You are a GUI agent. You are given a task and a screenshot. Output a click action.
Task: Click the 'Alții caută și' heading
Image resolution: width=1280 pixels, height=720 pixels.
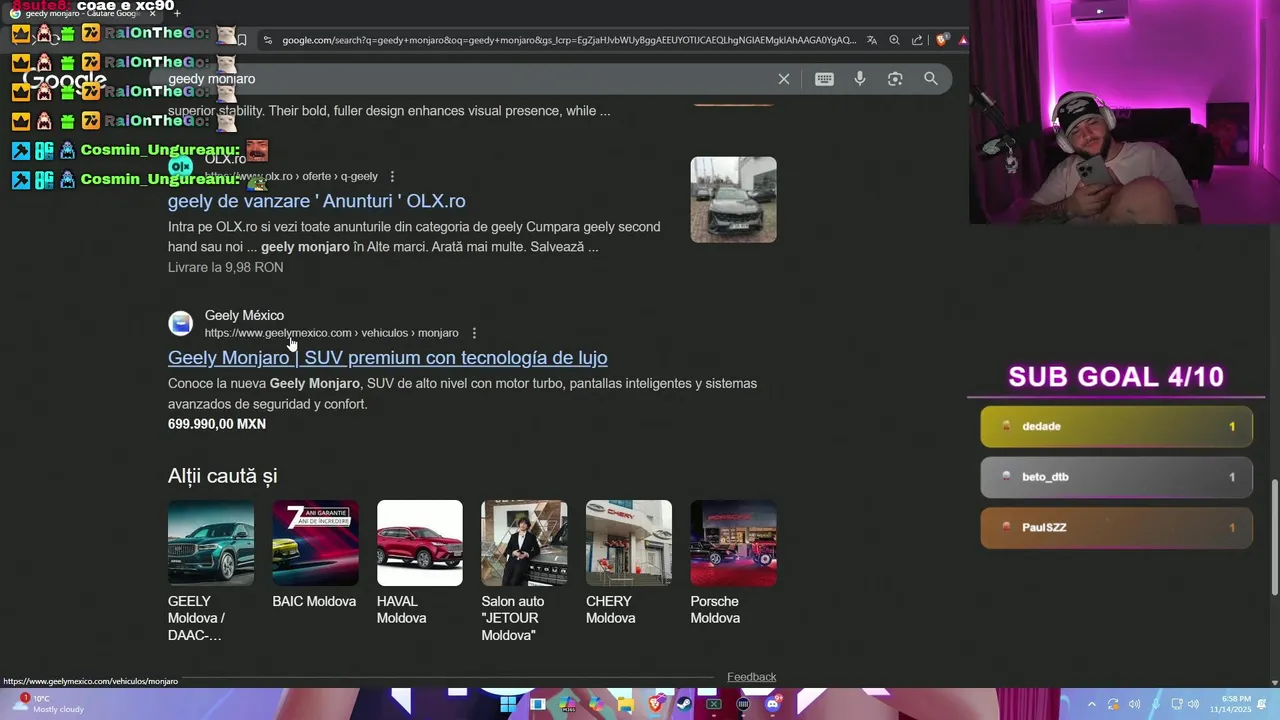(222, 476)
